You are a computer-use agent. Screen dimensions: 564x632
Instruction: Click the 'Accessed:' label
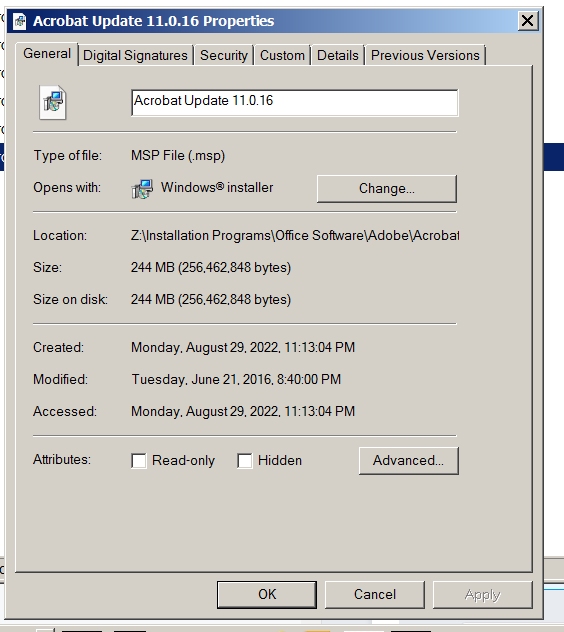[65, 412]
